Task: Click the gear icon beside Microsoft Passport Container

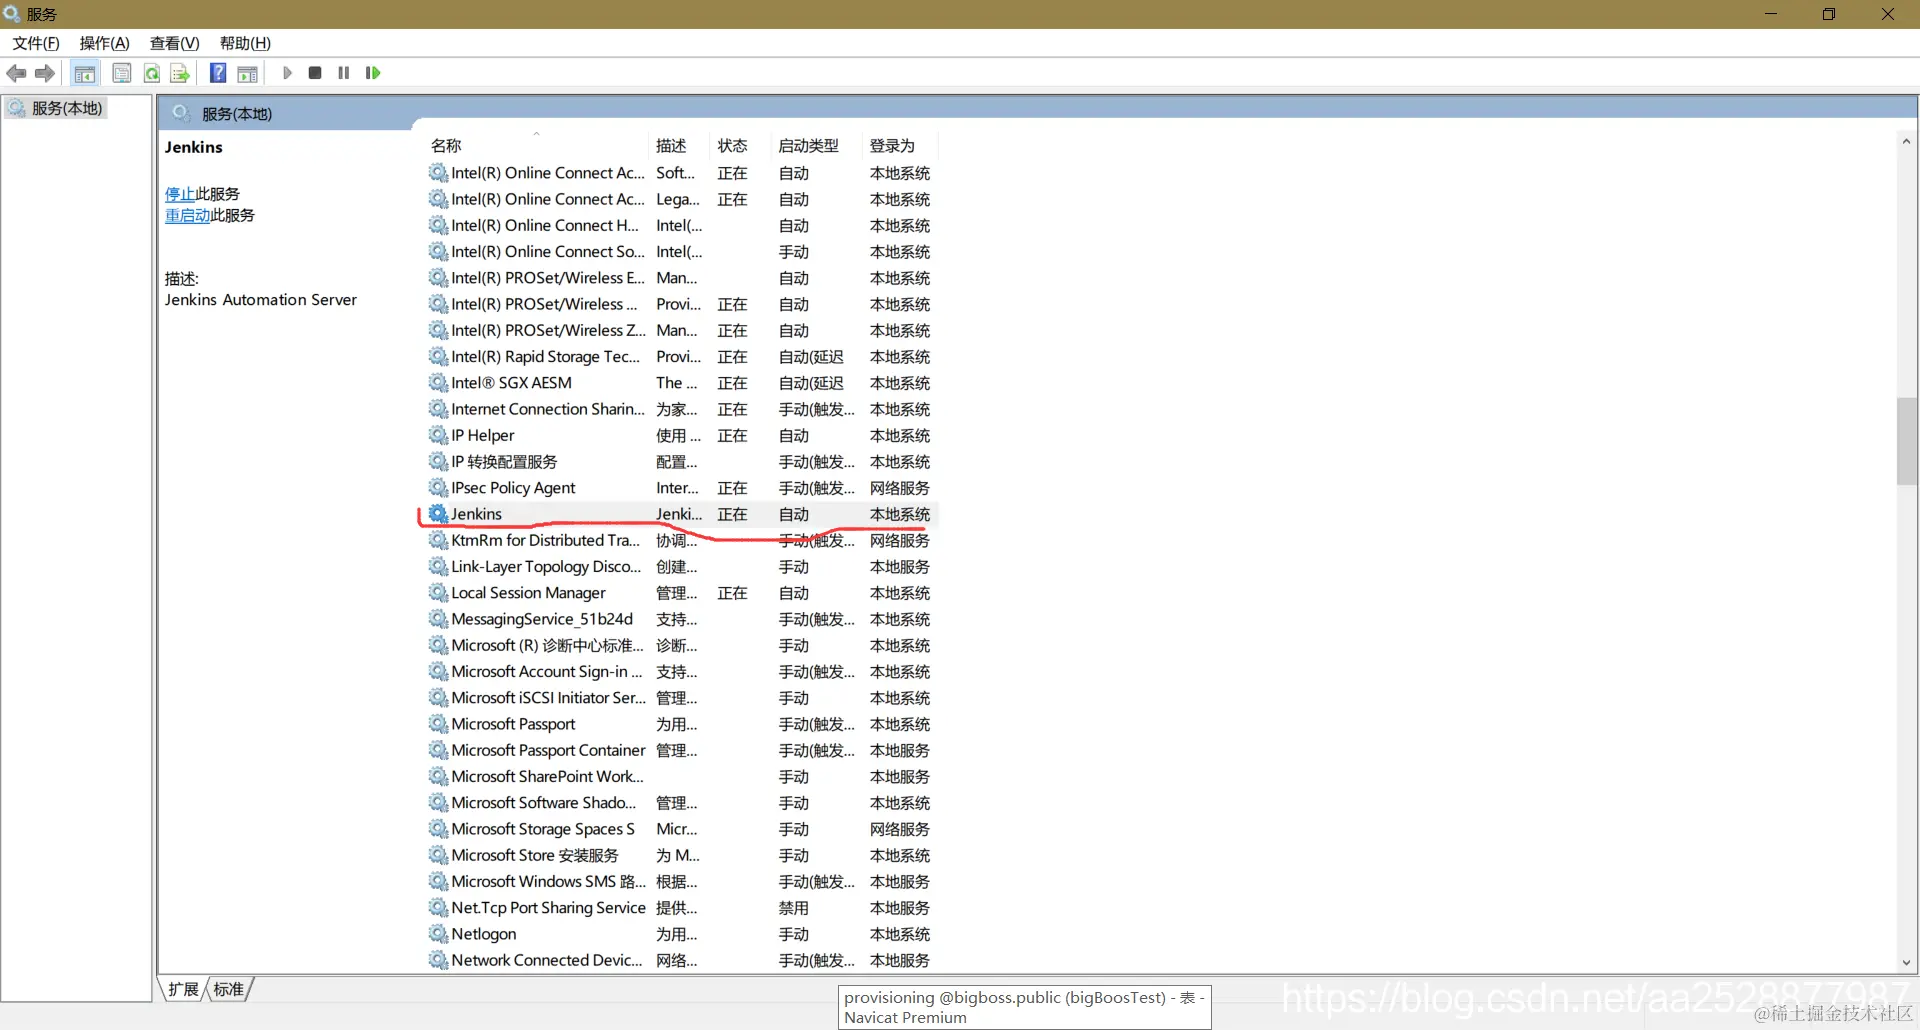Action: 438,750
